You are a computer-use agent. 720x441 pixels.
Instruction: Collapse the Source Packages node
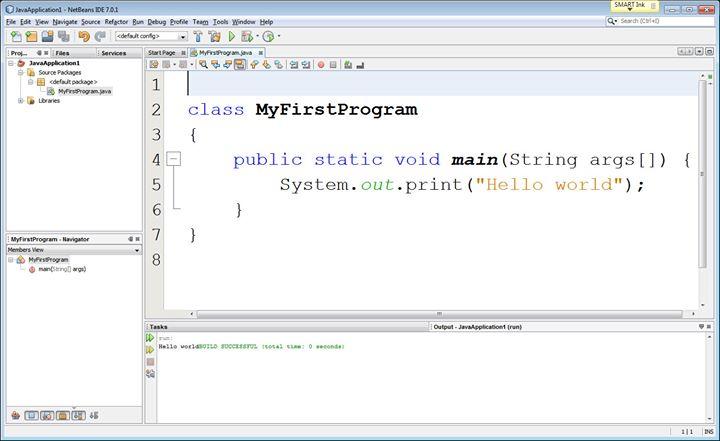click(21, 73)
